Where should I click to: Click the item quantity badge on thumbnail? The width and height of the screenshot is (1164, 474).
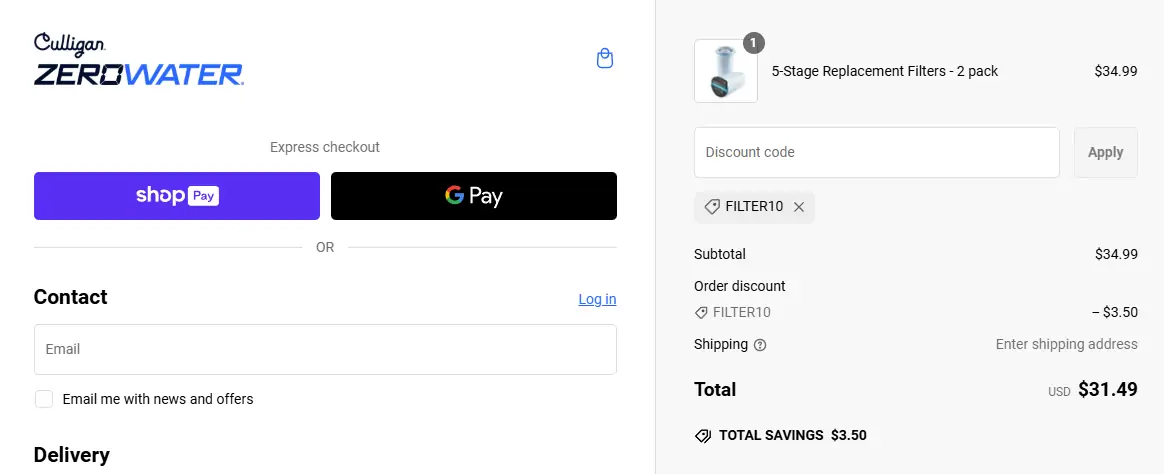[754, 43]
